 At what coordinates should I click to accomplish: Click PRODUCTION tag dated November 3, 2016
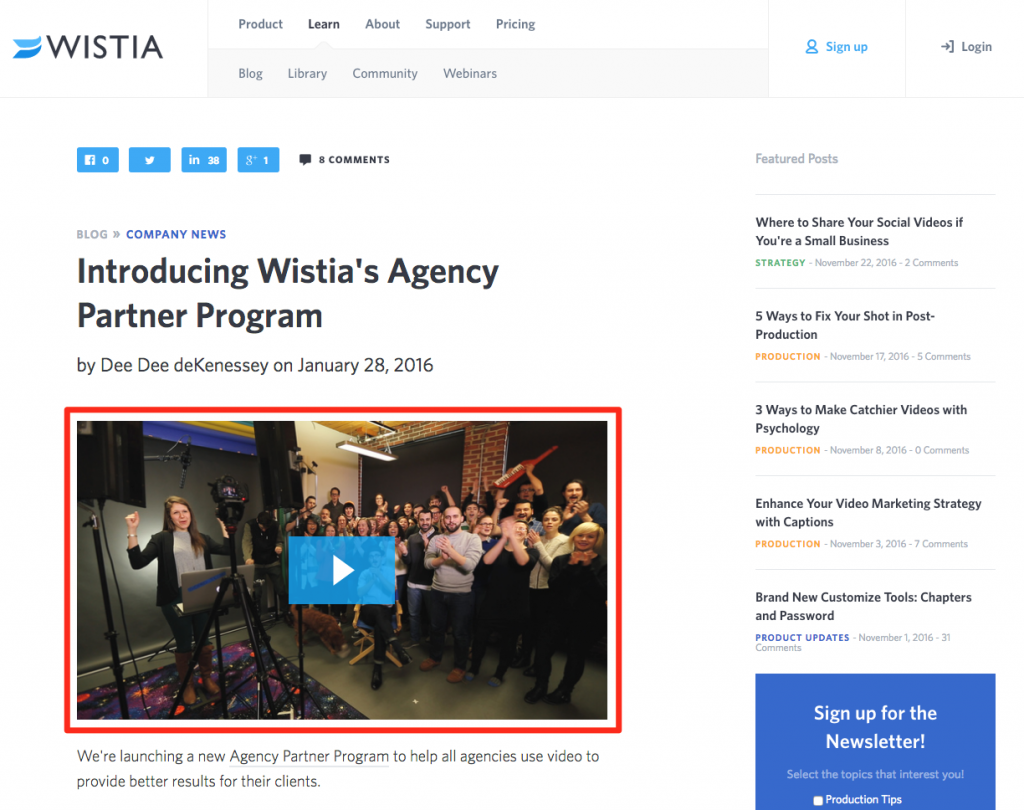[788, 544]
